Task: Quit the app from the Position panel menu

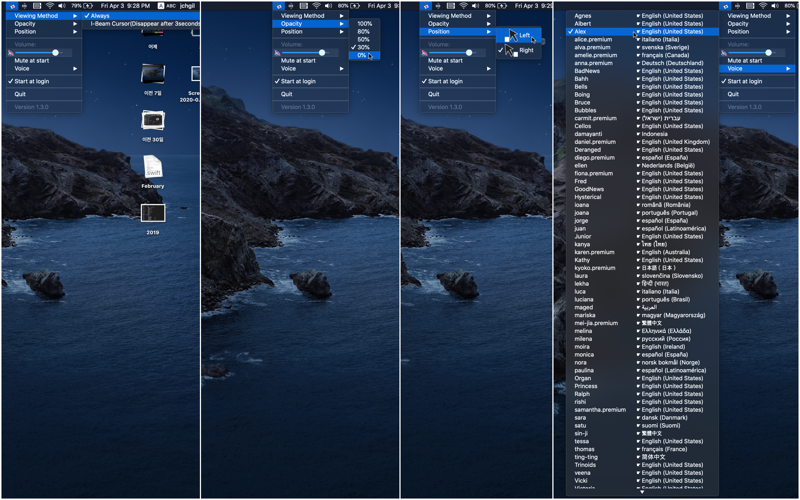Action: coord(458,94)
